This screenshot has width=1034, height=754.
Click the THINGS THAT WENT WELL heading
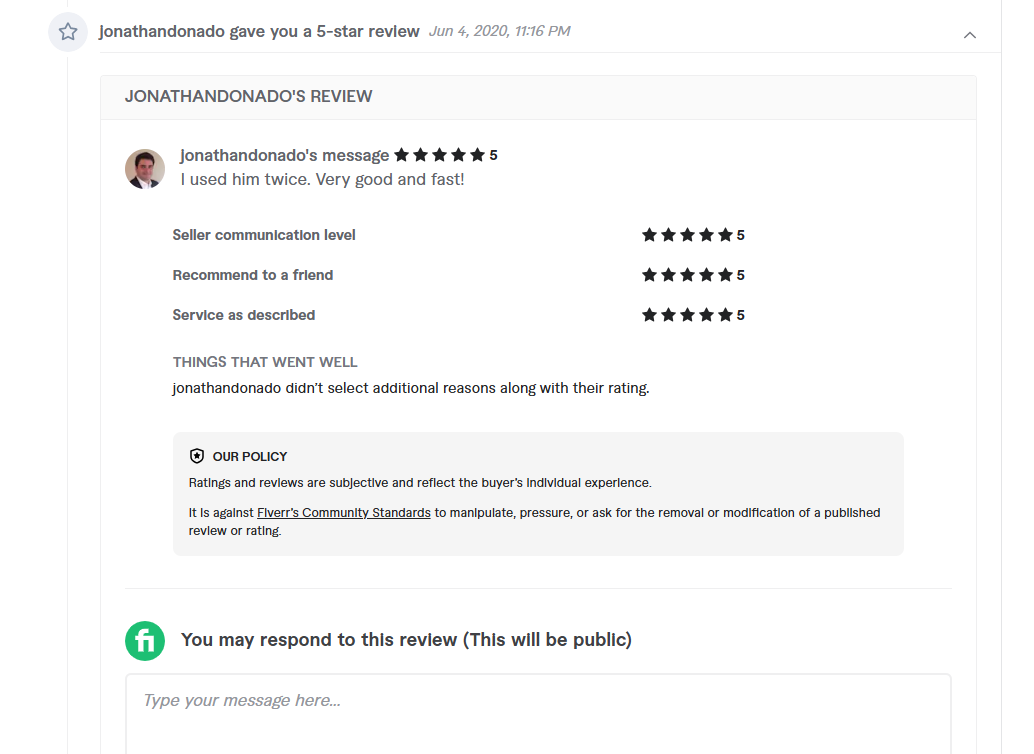[265, 362]
